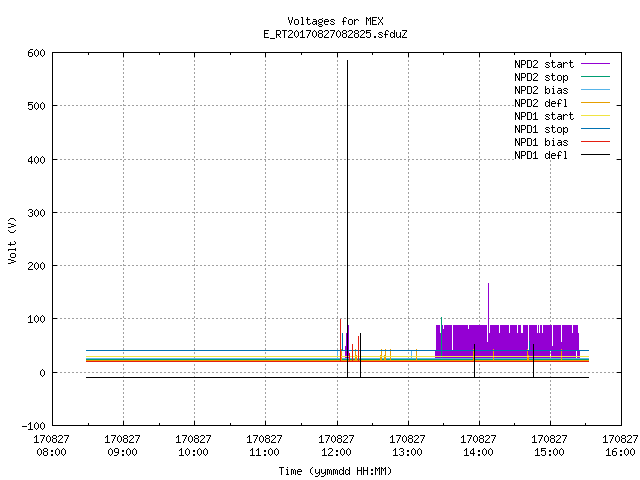The image size is (640, 480).
Task: Click the x-axis tick 170827 10:00
Action: click(x=193, y=446)
